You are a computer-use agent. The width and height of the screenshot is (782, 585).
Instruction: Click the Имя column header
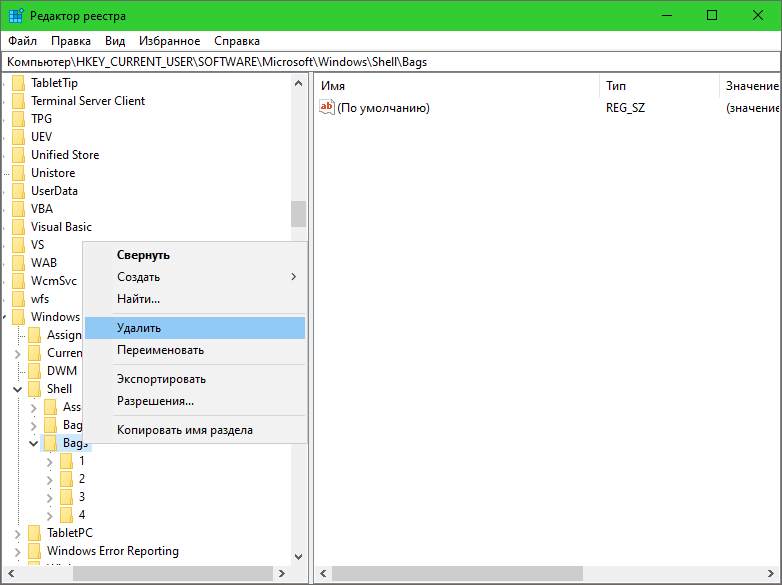333,87
